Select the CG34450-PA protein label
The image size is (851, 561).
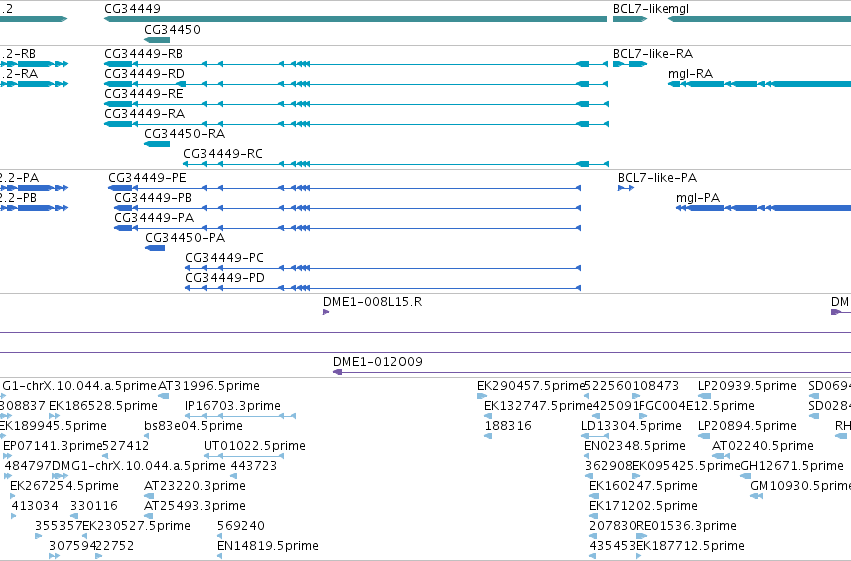coord(185,238)
